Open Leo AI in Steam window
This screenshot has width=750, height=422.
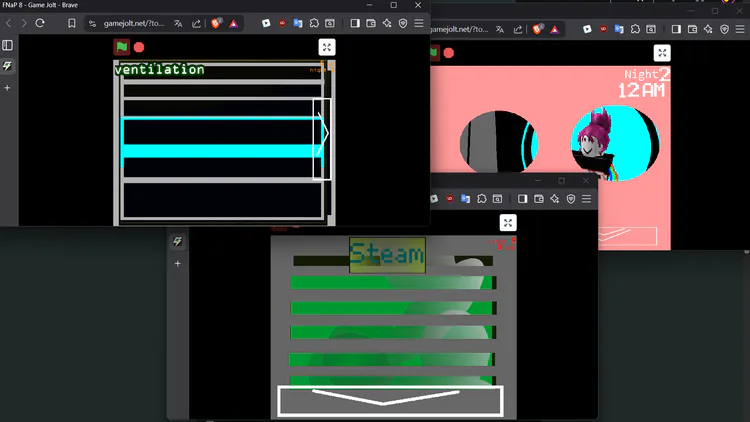[554, 199]
